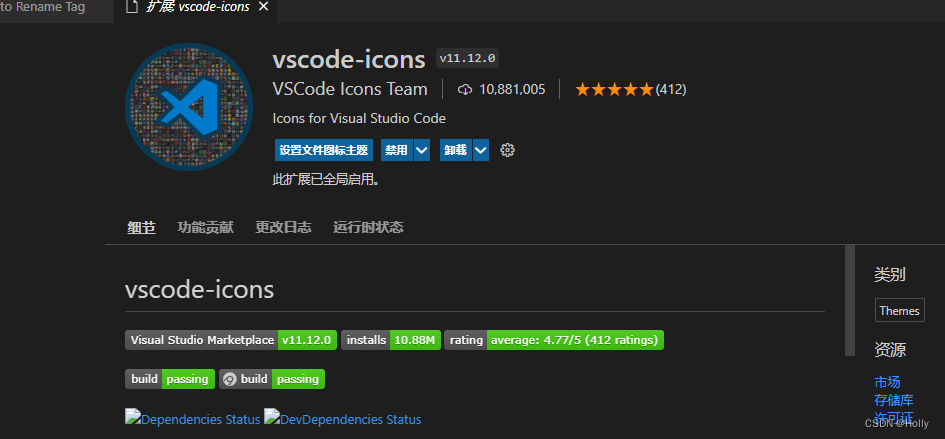Image resolution: width=945 pixels, height=439 pixels.
Task: Click 设置文件图标主题 button
Action: [x=324, y=150]
